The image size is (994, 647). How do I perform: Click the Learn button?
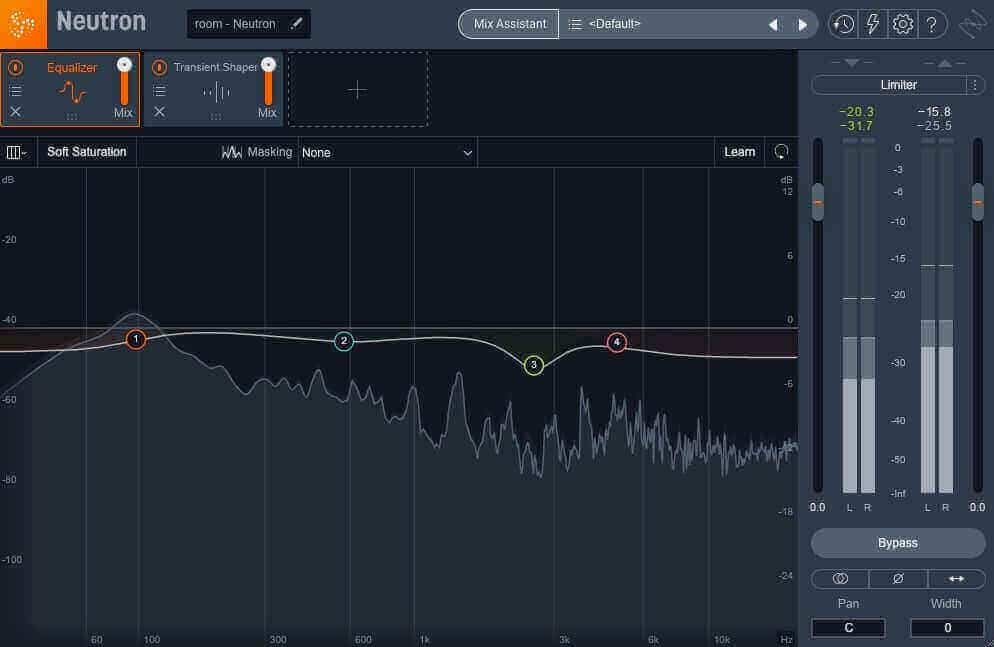[x=739, y=152]
